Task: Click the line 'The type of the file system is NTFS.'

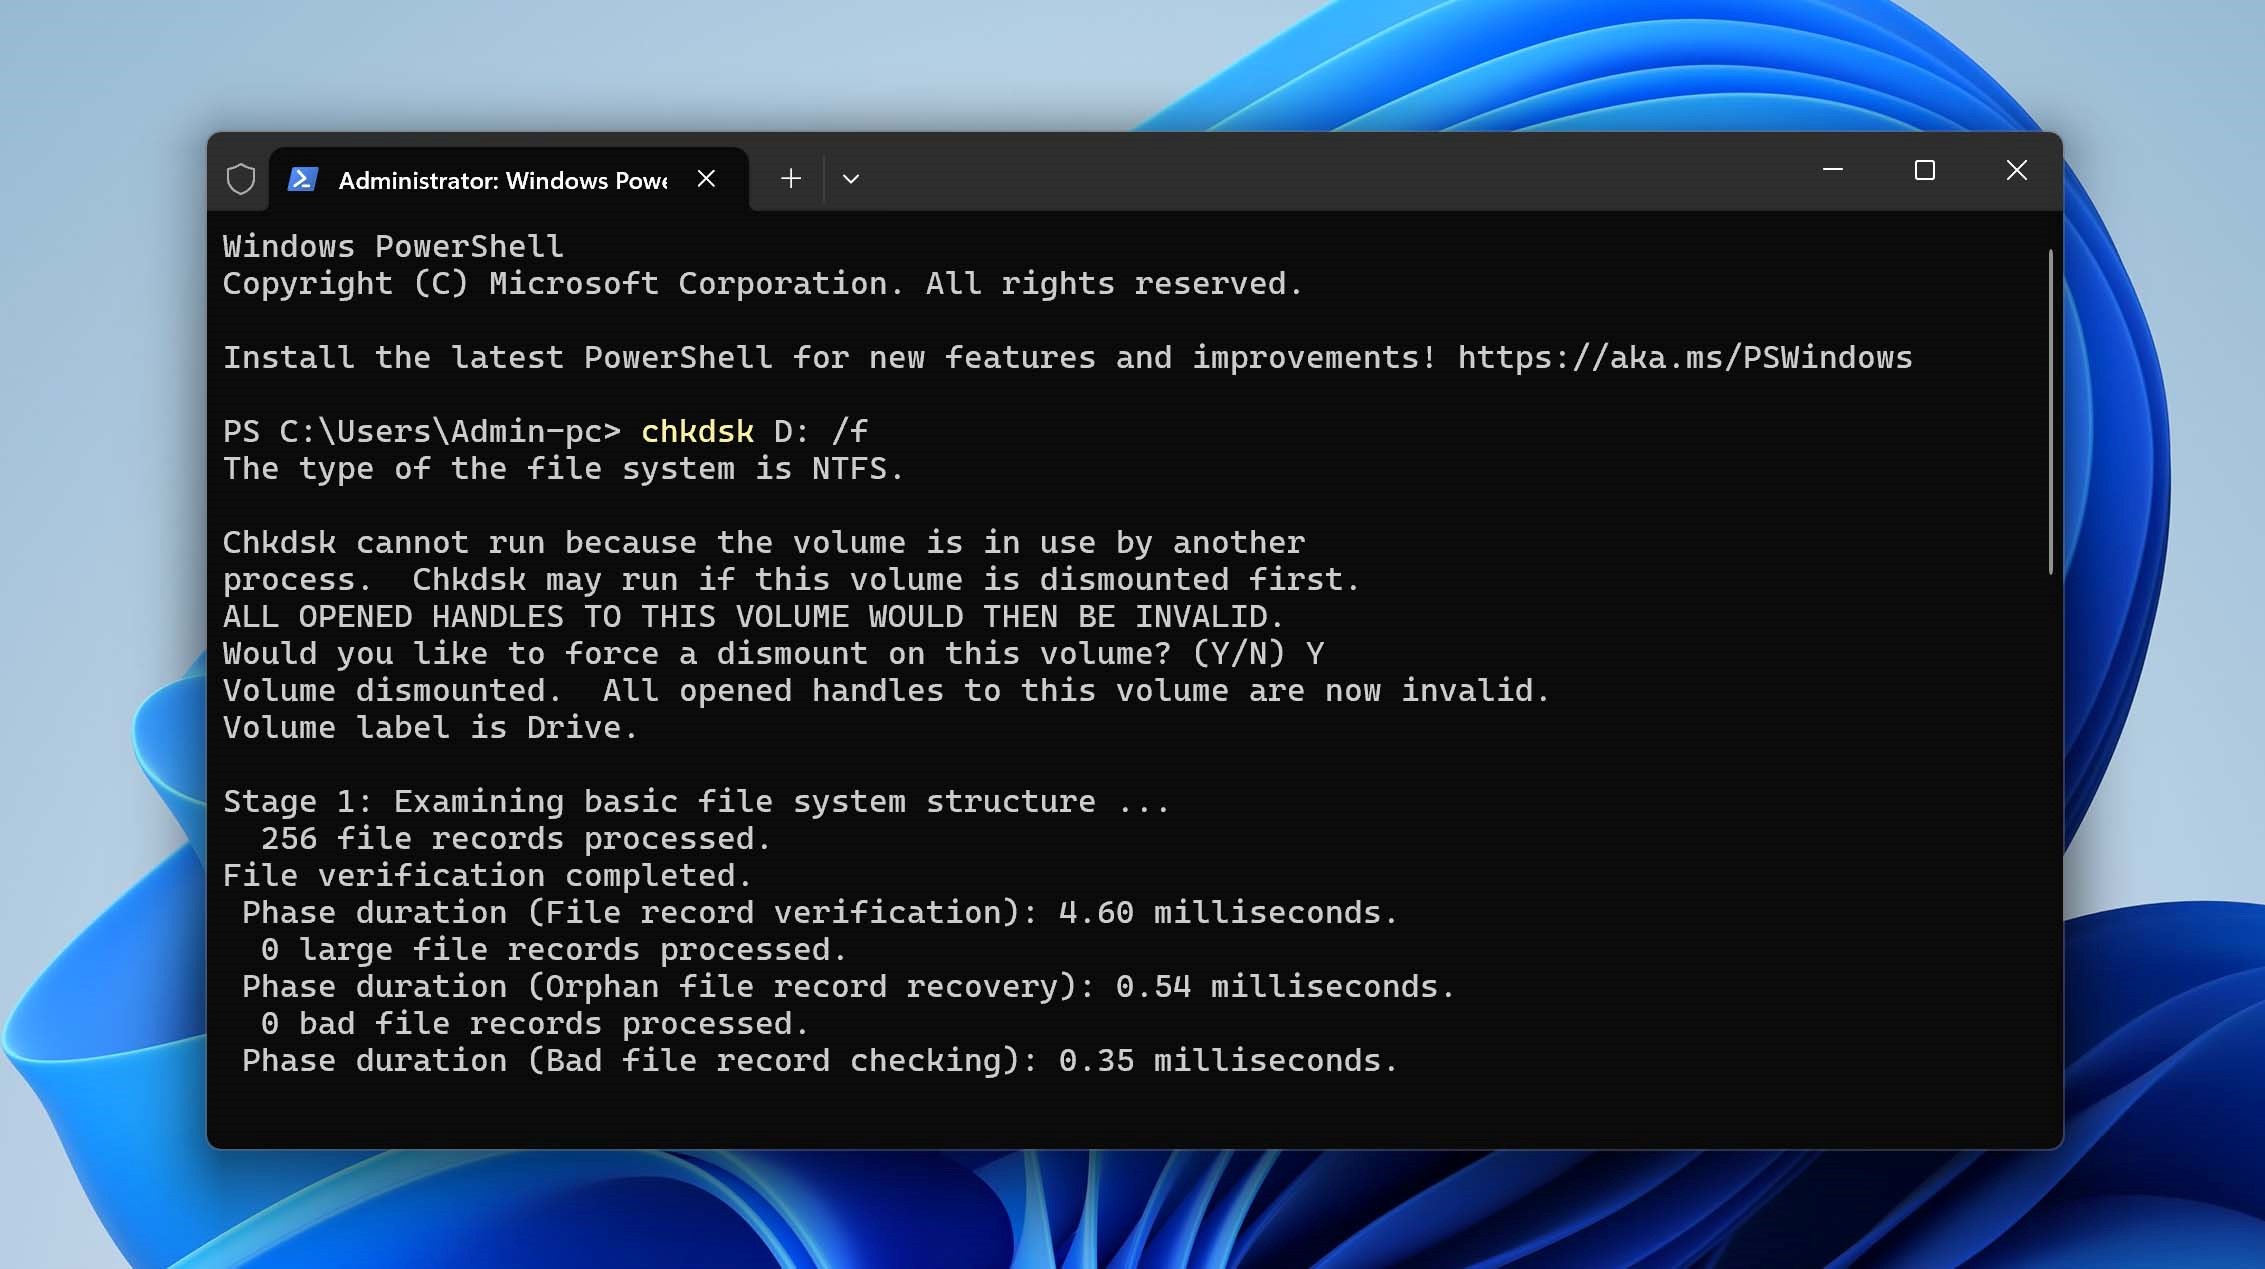Action: point(563,468)
